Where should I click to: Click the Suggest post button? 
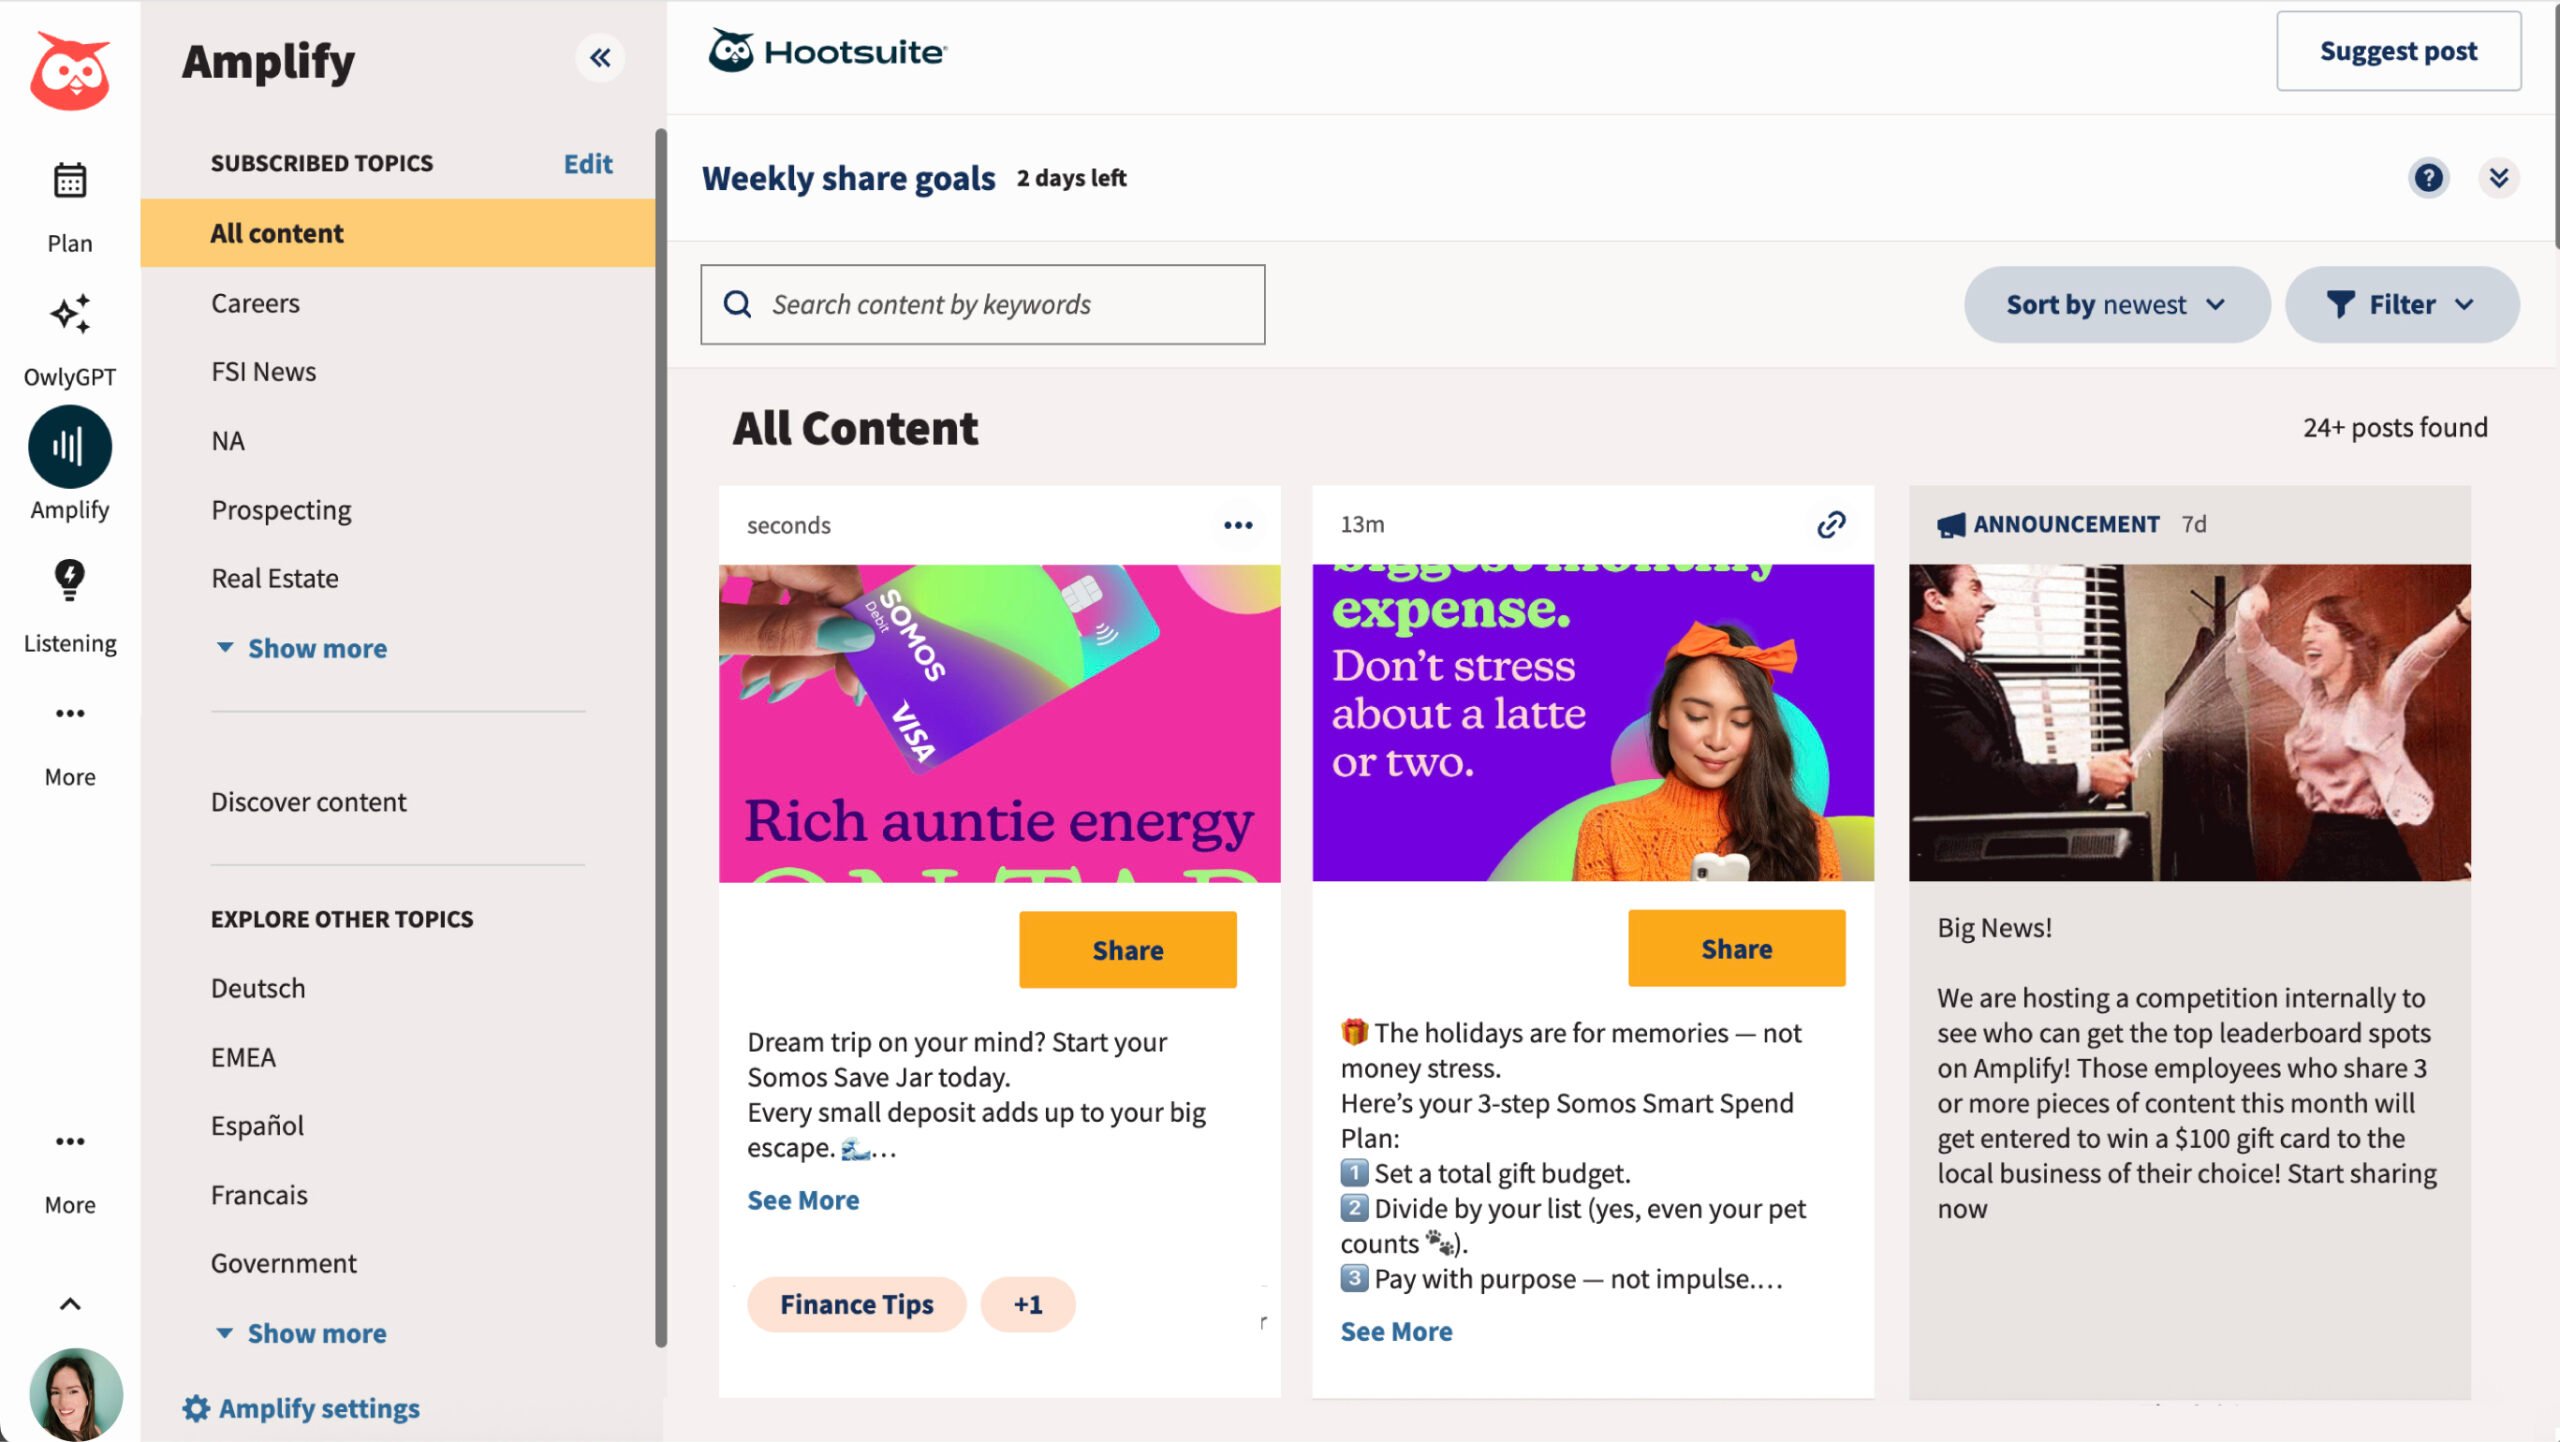(2398, 51)
